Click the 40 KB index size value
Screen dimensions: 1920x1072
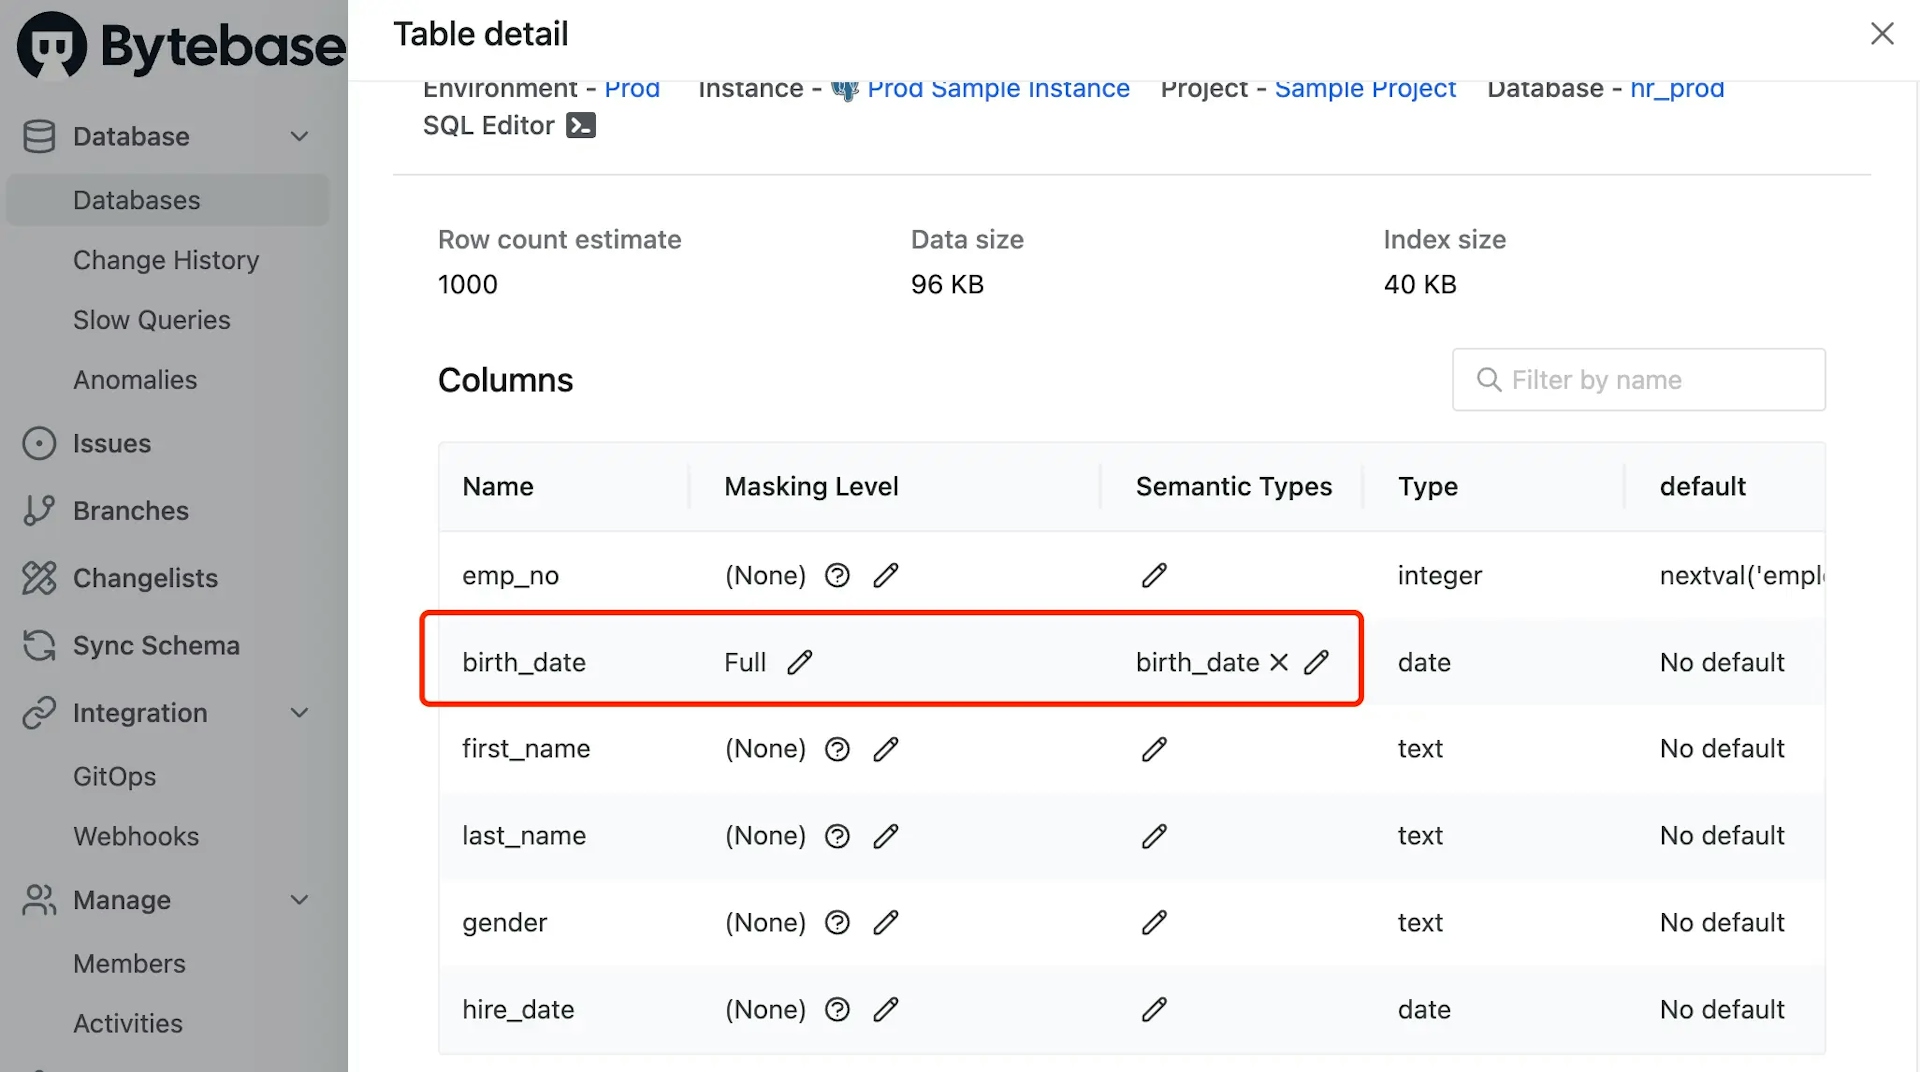tap(1420, 285)
